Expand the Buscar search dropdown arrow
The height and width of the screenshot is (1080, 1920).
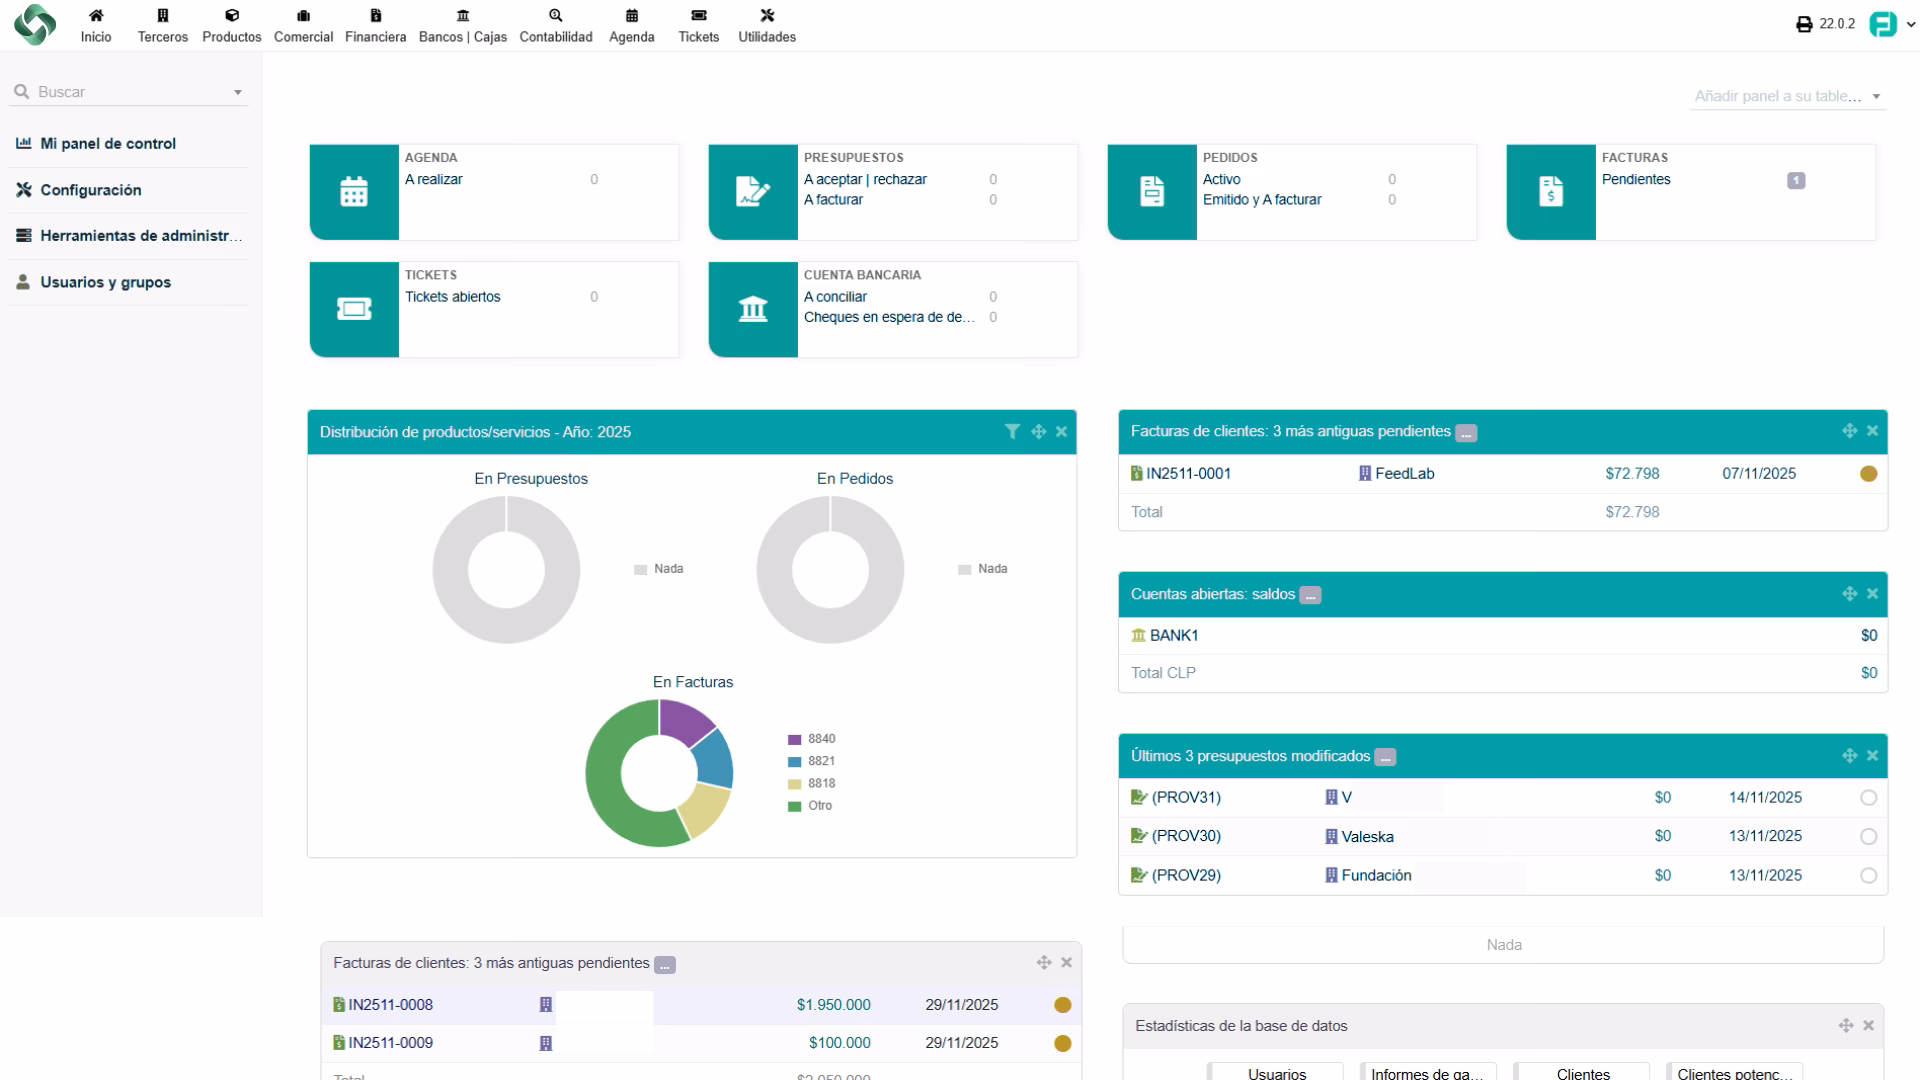click(x=238, y=92)
